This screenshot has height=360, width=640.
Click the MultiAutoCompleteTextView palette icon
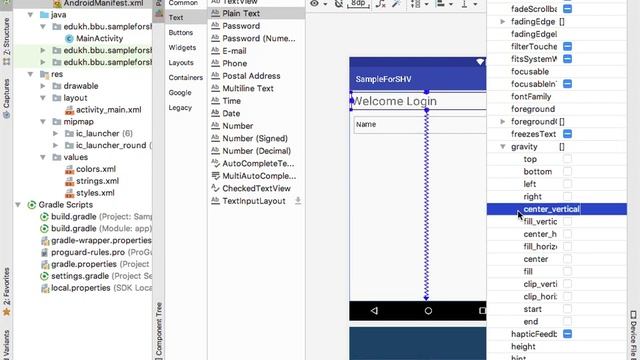click(215, 176)
